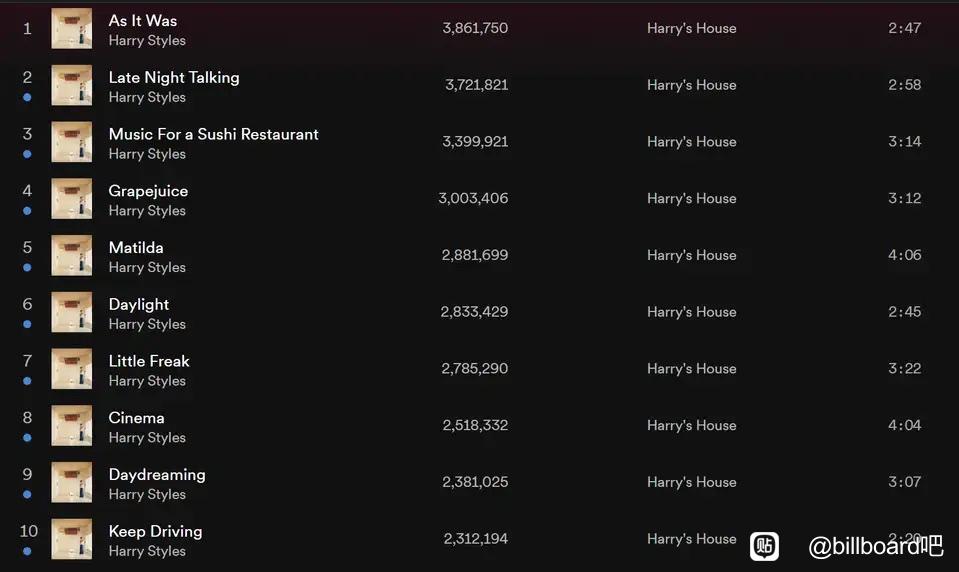This screenshot has width=959, height=572.
Task: Open Harry's House album link for As It Was
Action: [692, 28]
